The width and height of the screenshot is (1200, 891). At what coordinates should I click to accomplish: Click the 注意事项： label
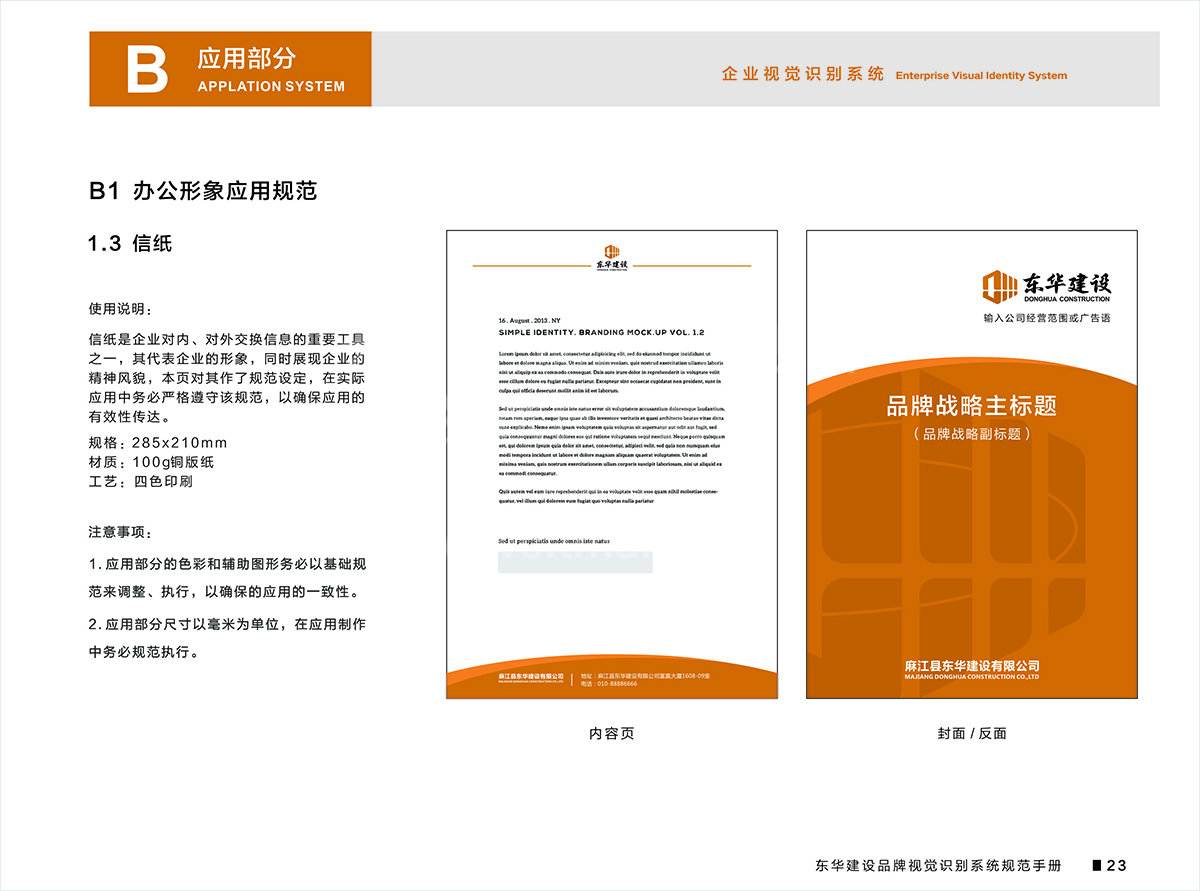[121, 533]
